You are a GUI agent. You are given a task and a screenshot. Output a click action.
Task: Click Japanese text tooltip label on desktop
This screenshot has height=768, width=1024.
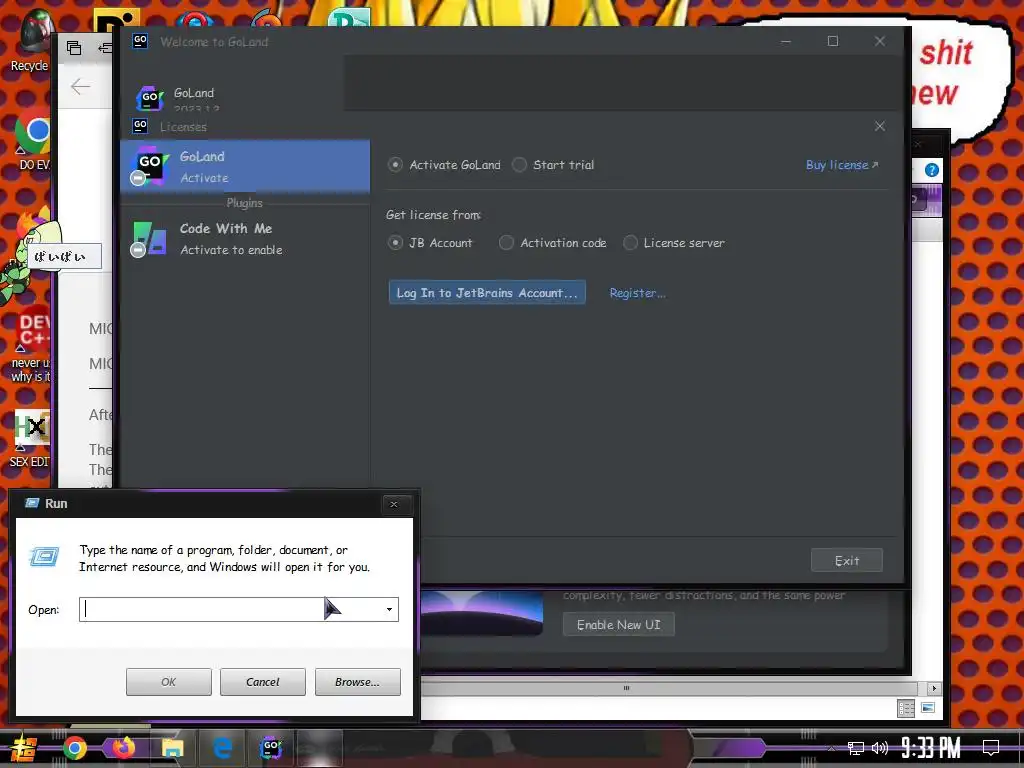[62, 256]
